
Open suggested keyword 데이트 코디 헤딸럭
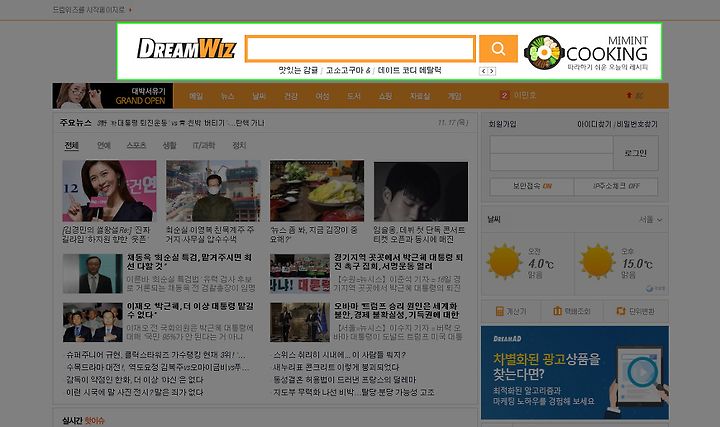pyautogui.click(x=409, y=70)
